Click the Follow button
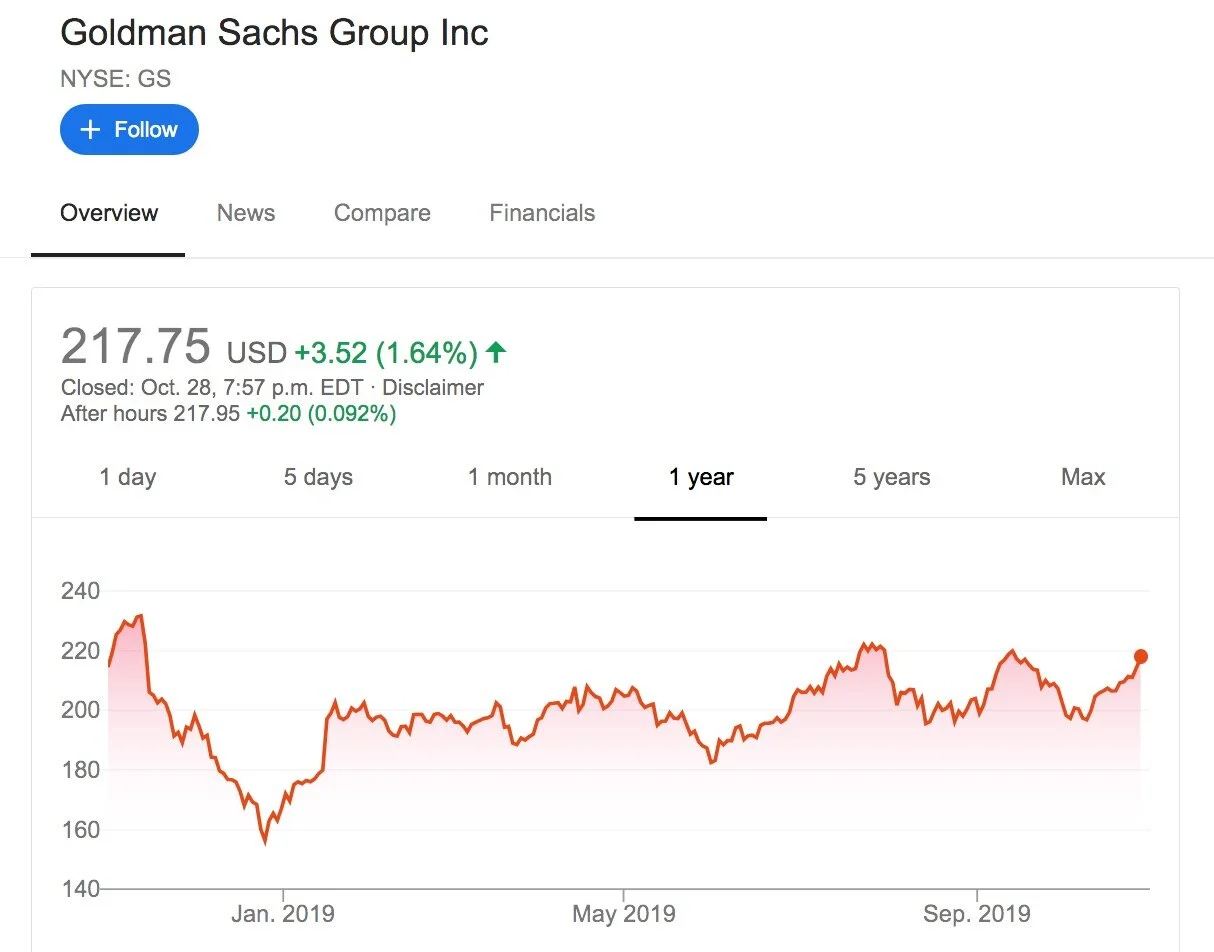Image resolution: width=1214 pixels, height=952 pixels. click(129, 130)
